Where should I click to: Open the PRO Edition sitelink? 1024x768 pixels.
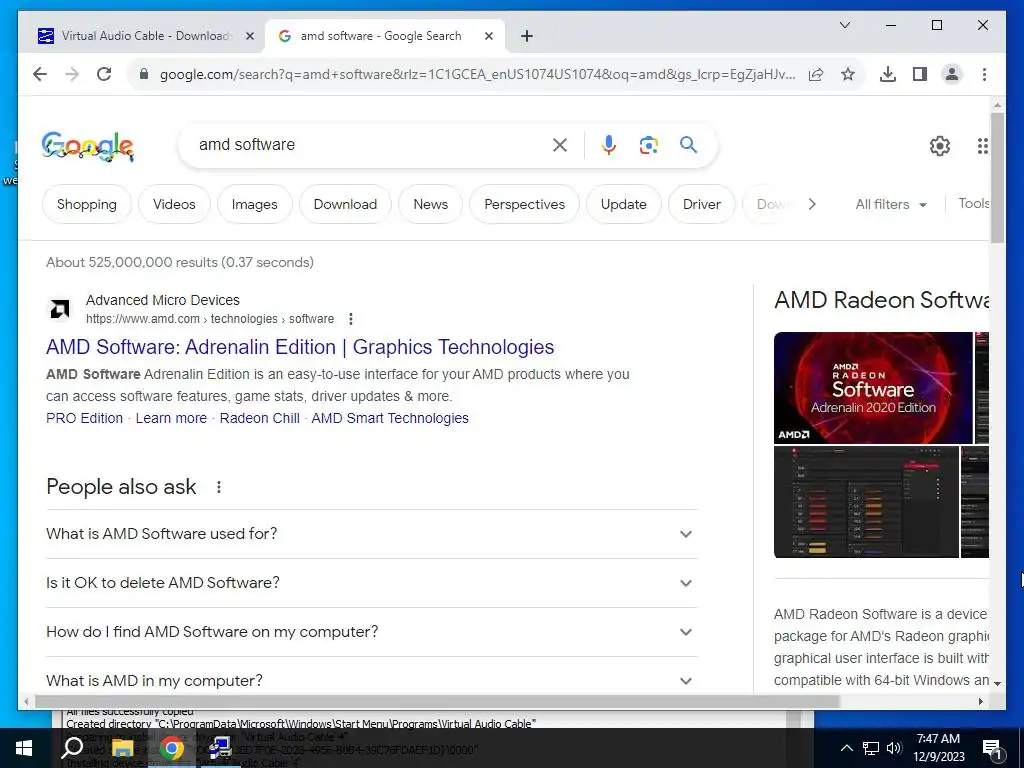(84, 419)
